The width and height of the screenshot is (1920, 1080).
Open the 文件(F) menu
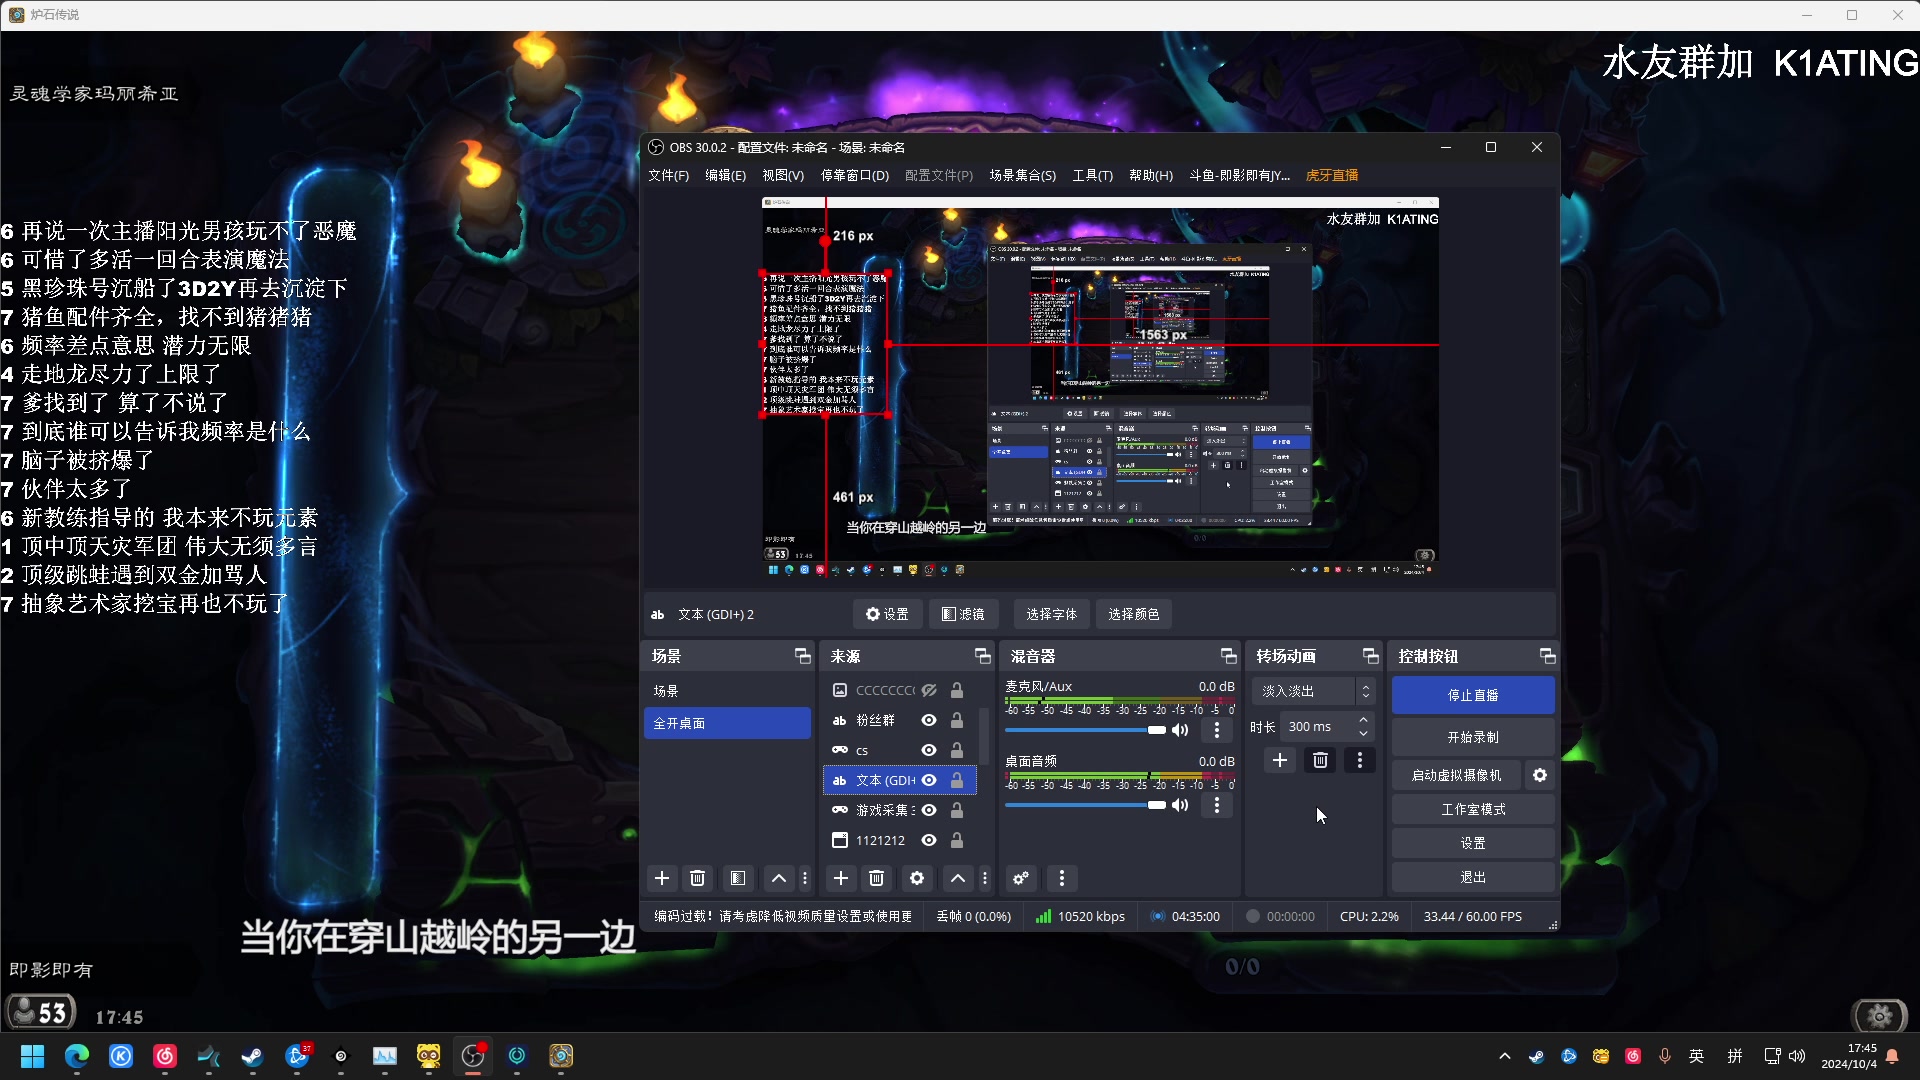[x=668, y=175]
